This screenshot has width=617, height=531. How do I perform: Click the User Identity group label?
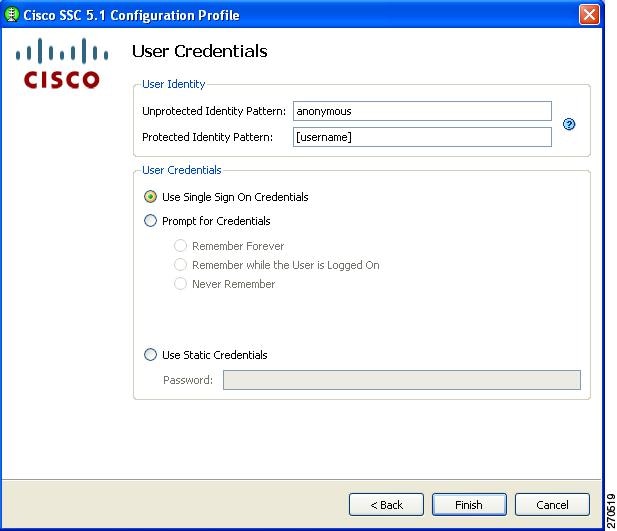point(174,84)
